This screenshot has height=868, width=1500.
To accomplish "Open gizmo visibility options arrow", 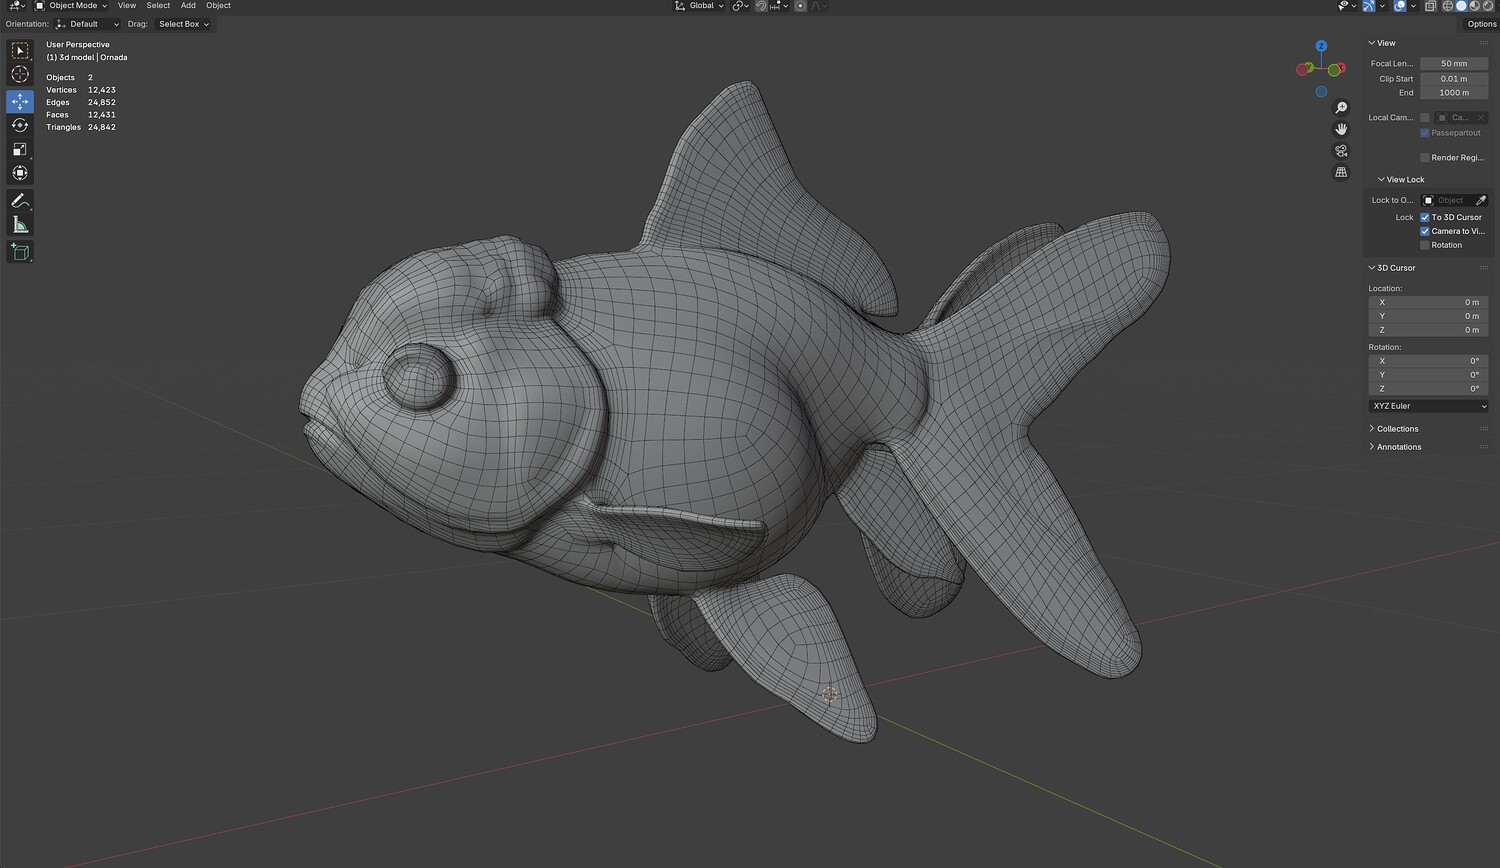I will 1382,6.
